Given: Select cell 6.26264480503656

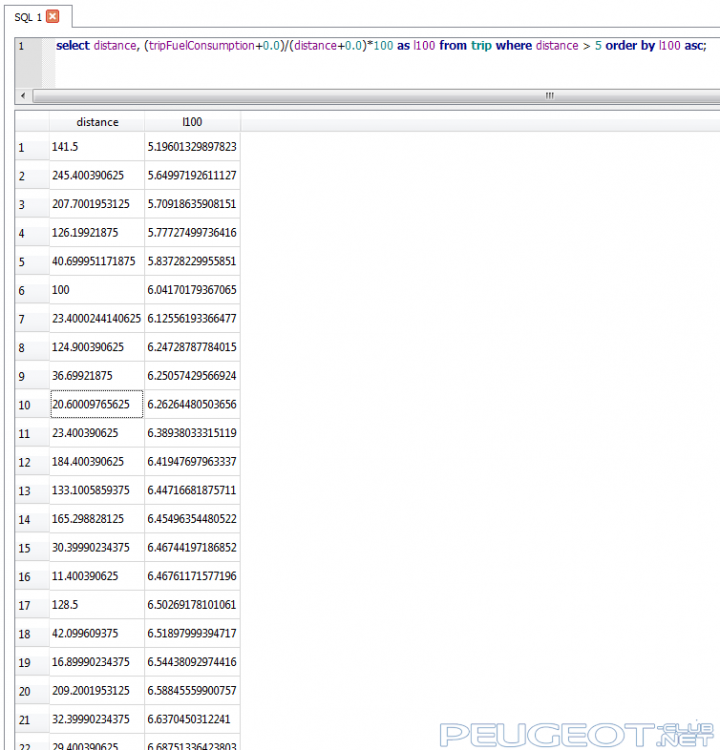Looking at the screenshot, I should coord(192,405).
